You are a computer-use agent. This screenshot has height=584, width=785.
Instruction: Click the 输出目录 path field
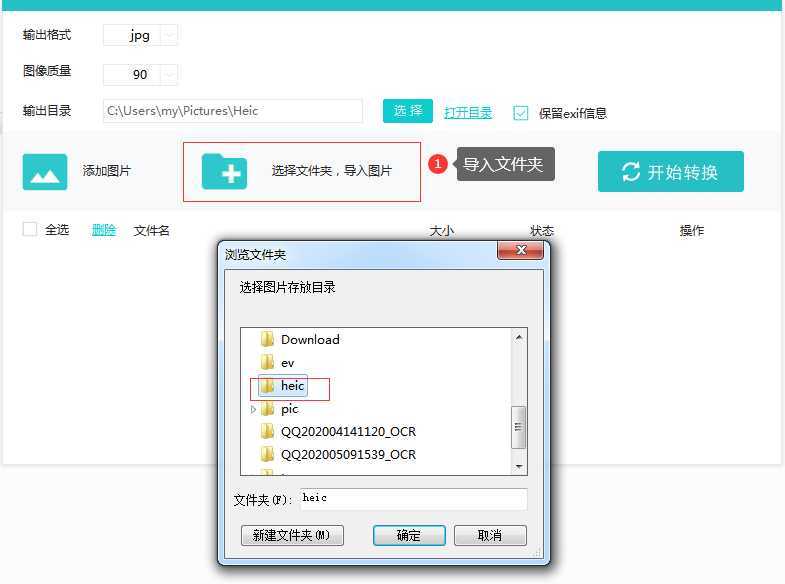pos(233,111)
